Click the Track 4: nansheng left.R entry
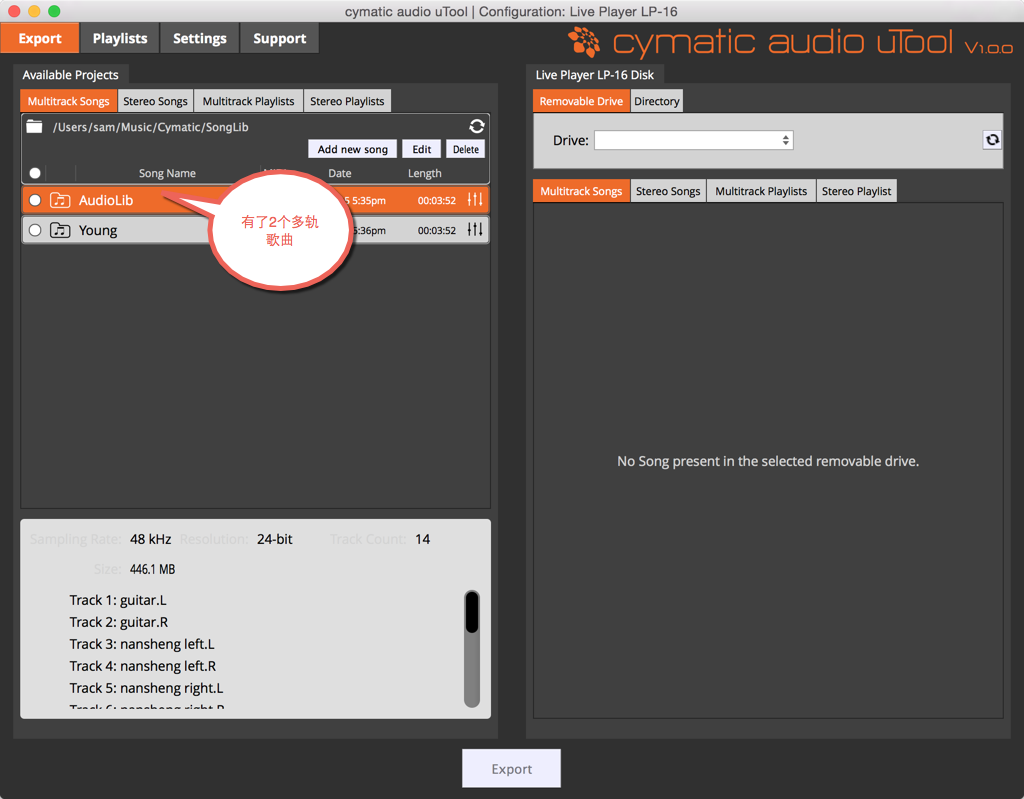 (142, 666)
